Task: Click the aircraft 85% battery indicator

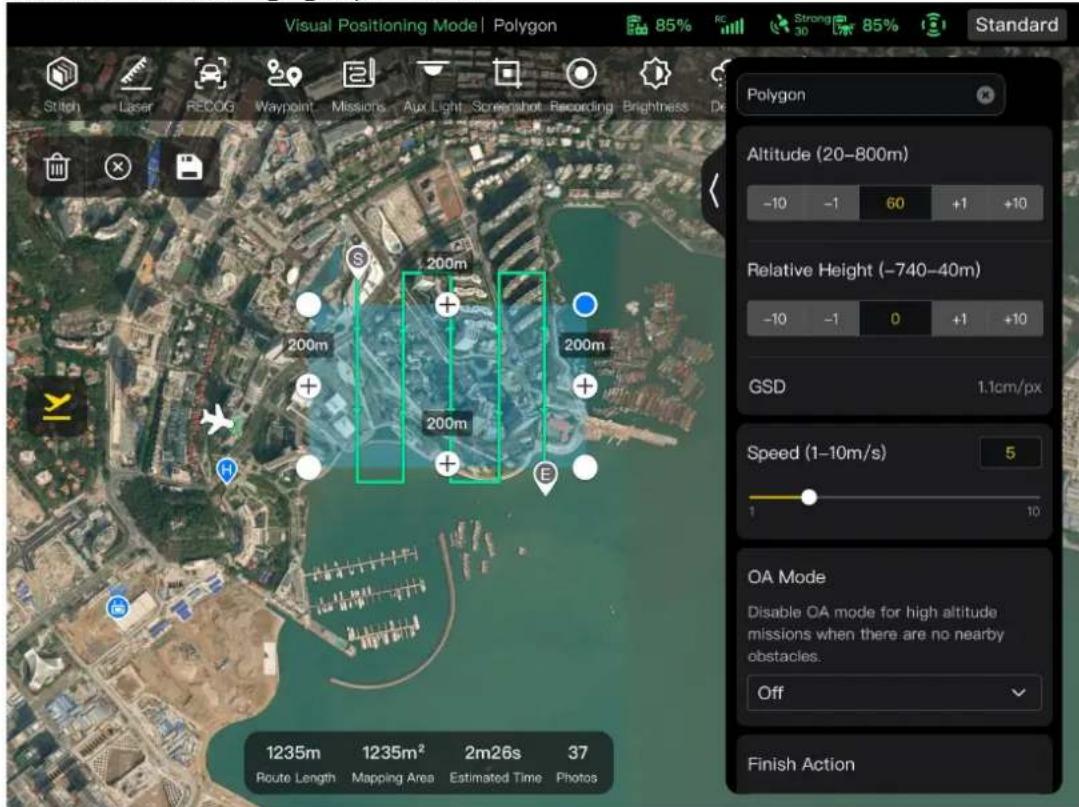Action: tap(866, 25)
